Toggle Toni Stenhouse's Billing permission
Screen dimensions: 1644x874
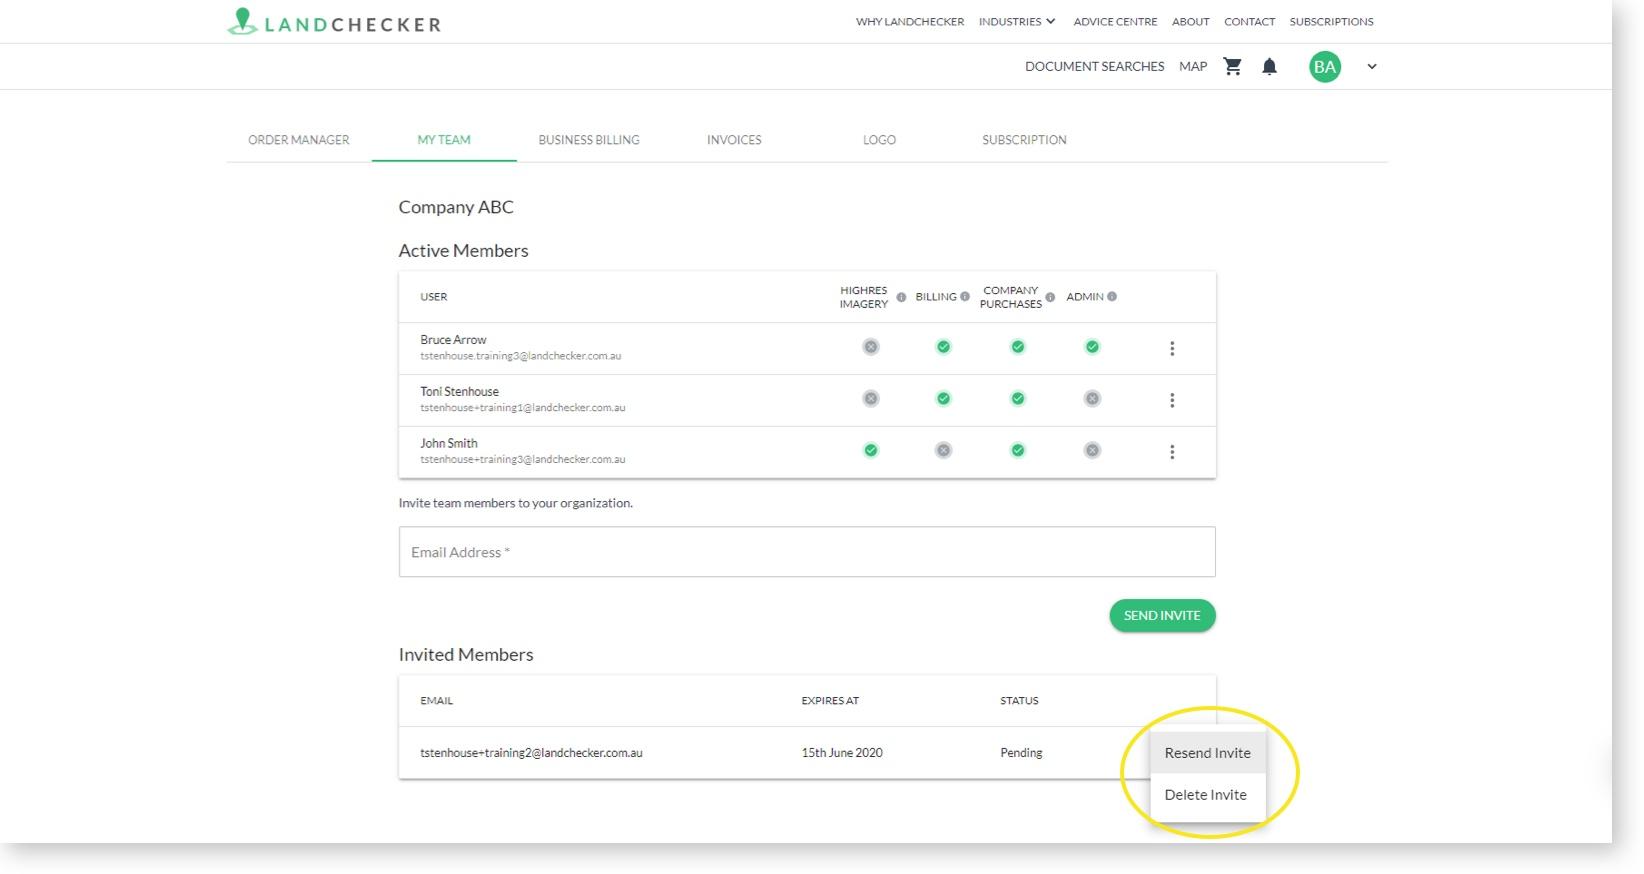point(943,399)
